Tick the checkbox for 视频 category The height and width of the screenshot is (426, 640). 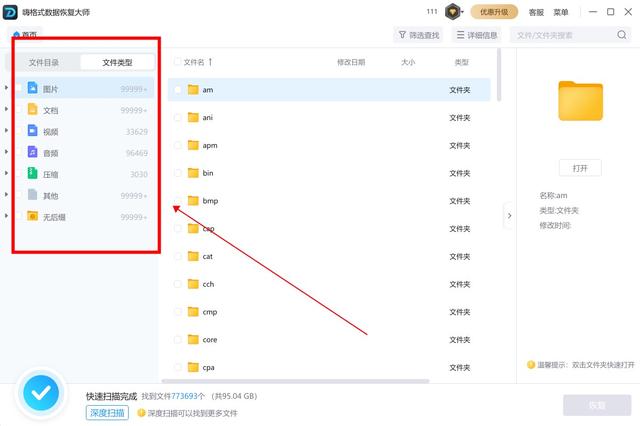click(x=19, y=131)
